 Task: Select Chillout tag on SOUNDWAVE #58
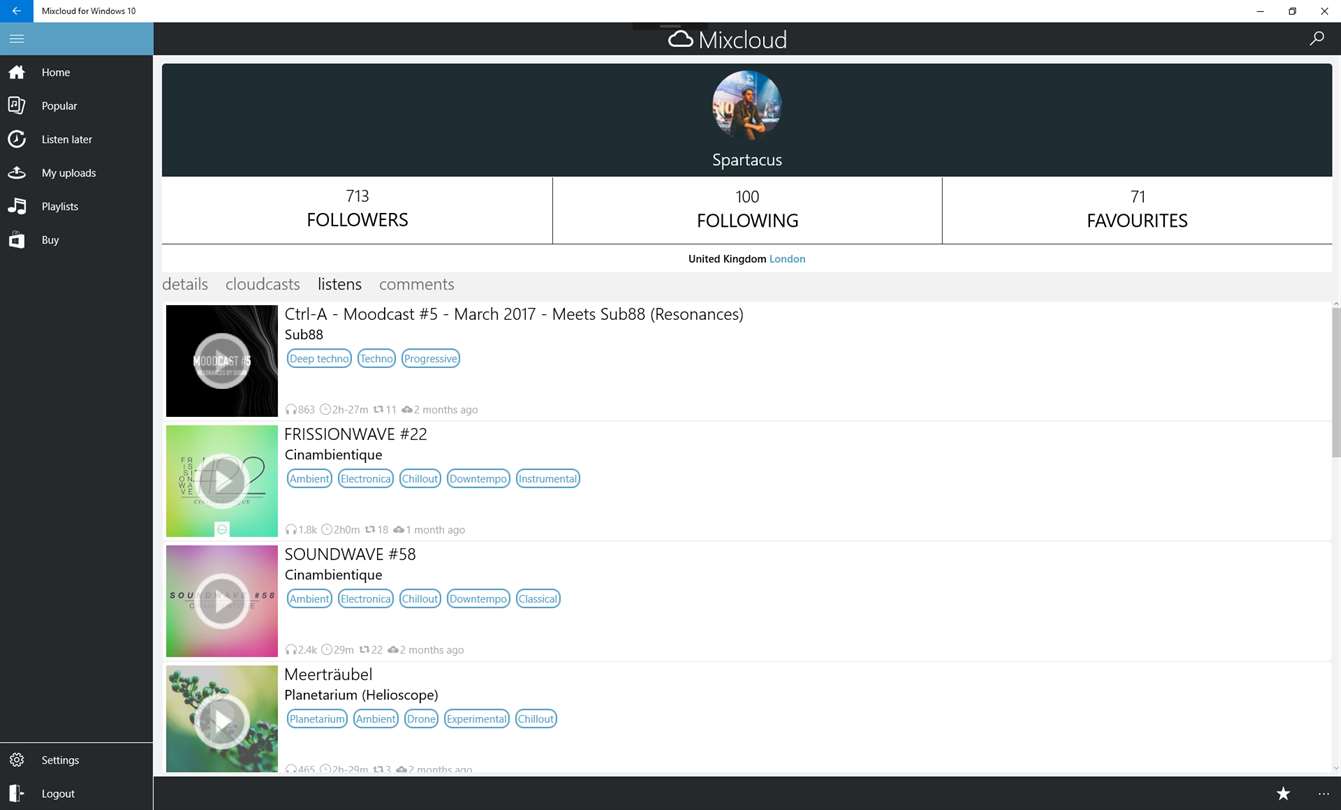[420, 598]
